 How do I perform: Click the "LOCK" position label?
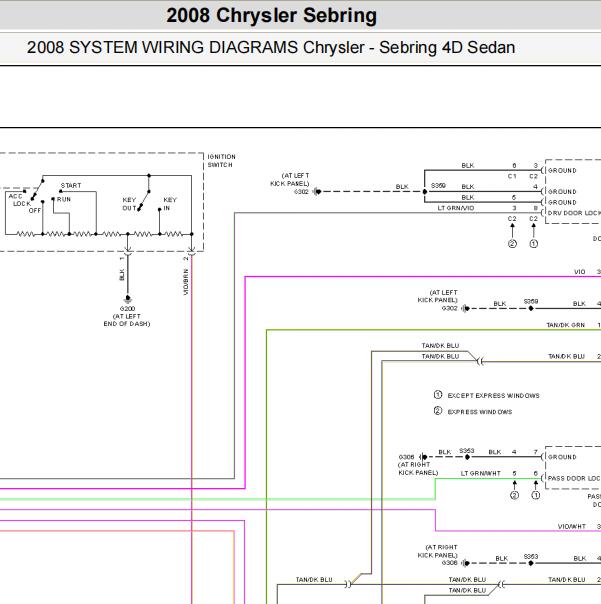(22, 203)
